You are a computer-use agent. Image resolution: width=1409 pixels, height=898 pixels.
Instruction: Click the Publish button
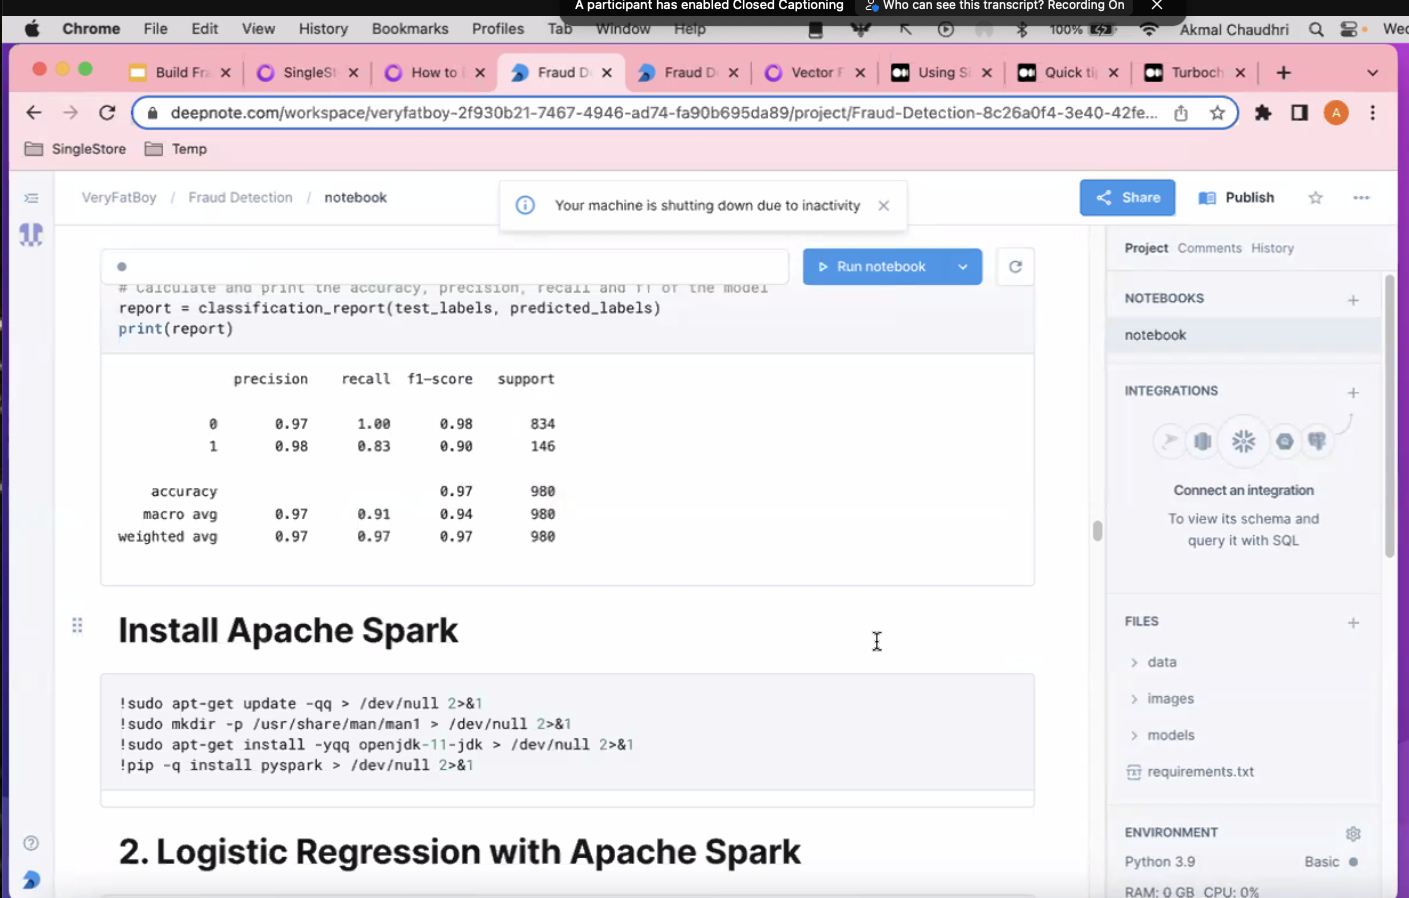tap(1237, 198)
